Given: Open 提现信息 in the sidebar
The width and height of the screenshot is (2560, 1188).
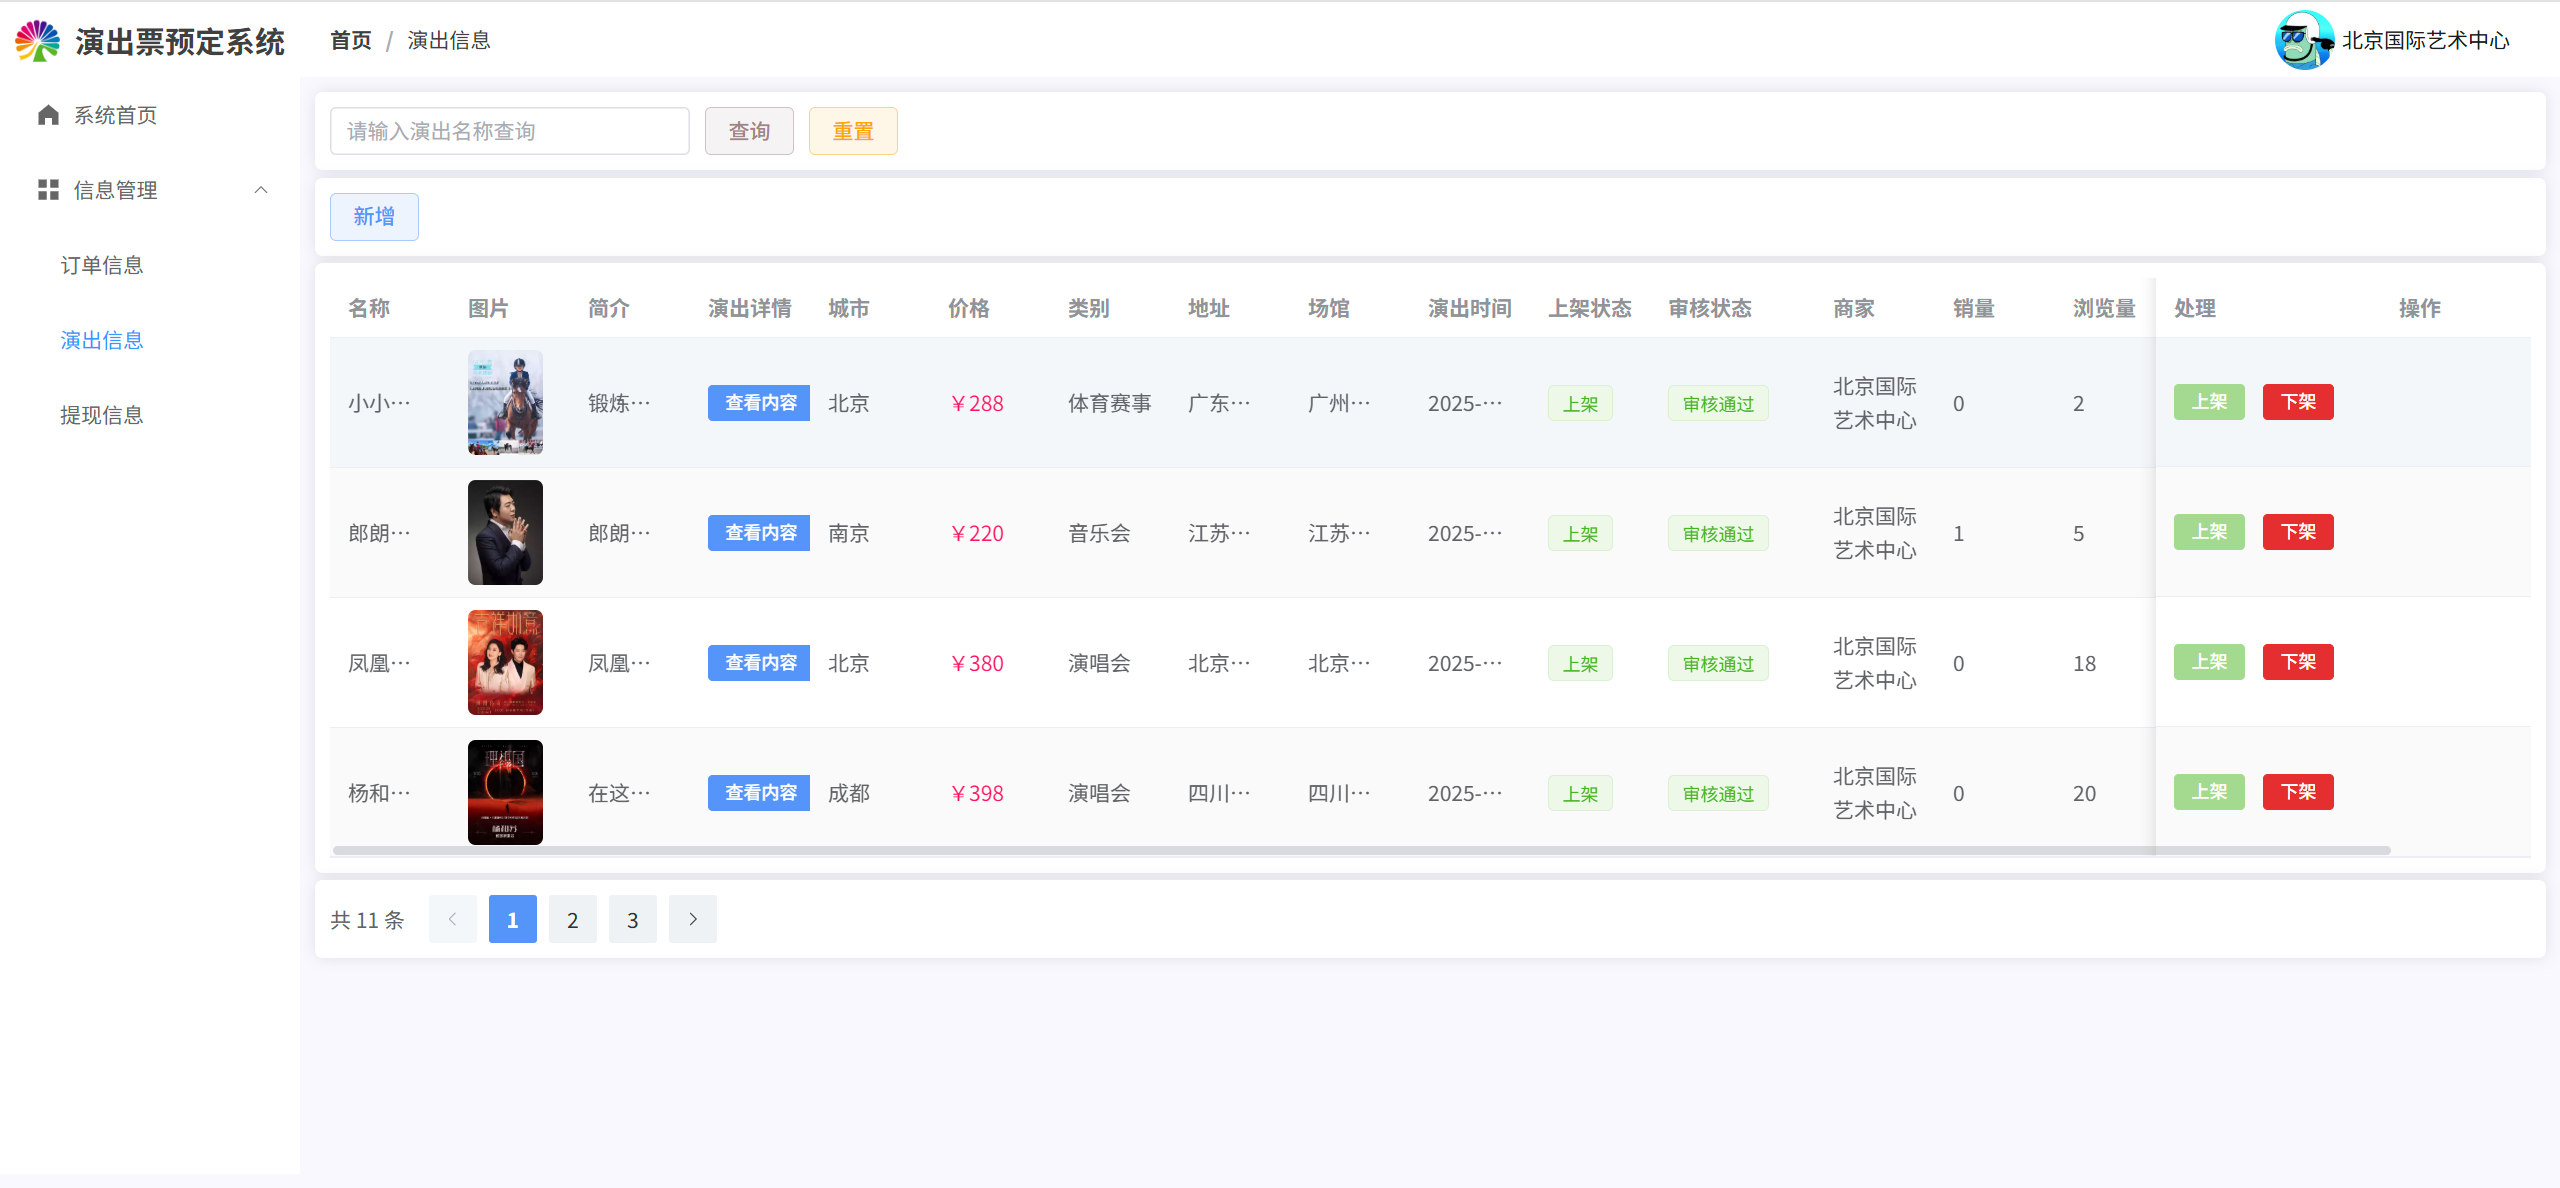Looking at the screenshot, I should coord(102,415).
